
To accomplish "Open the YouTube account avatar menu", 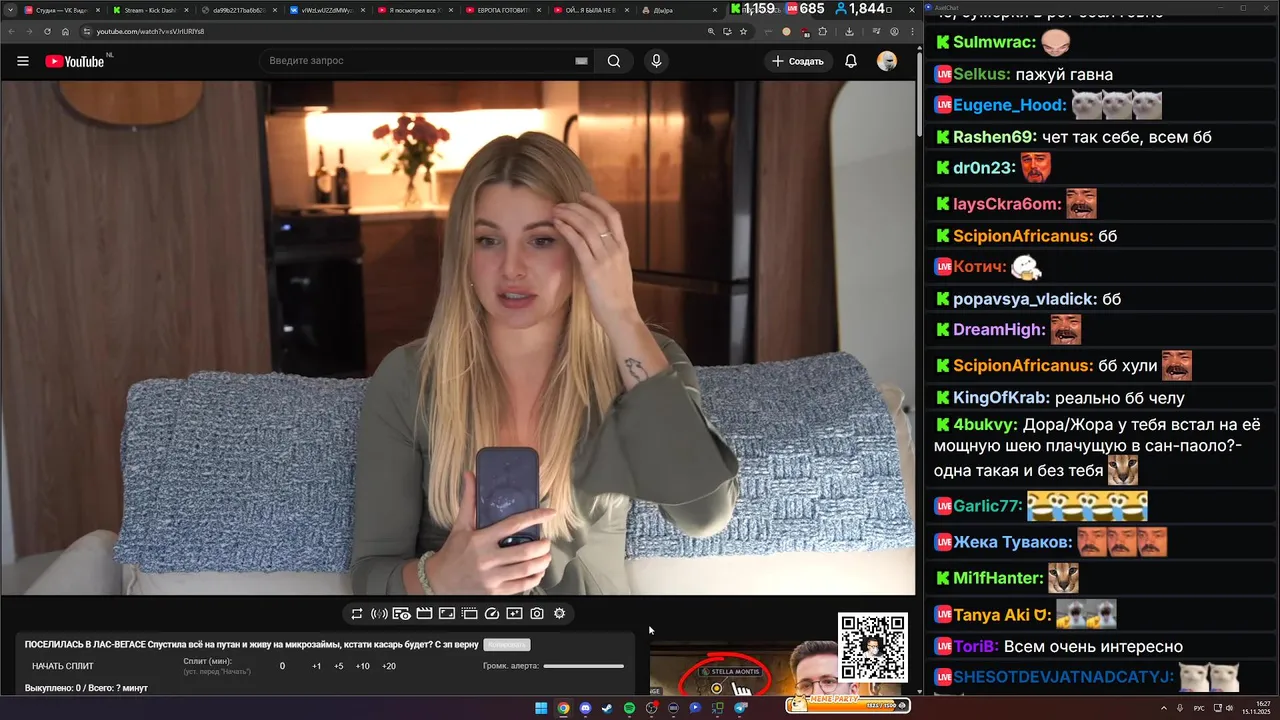I will click(x=887, y=61).
